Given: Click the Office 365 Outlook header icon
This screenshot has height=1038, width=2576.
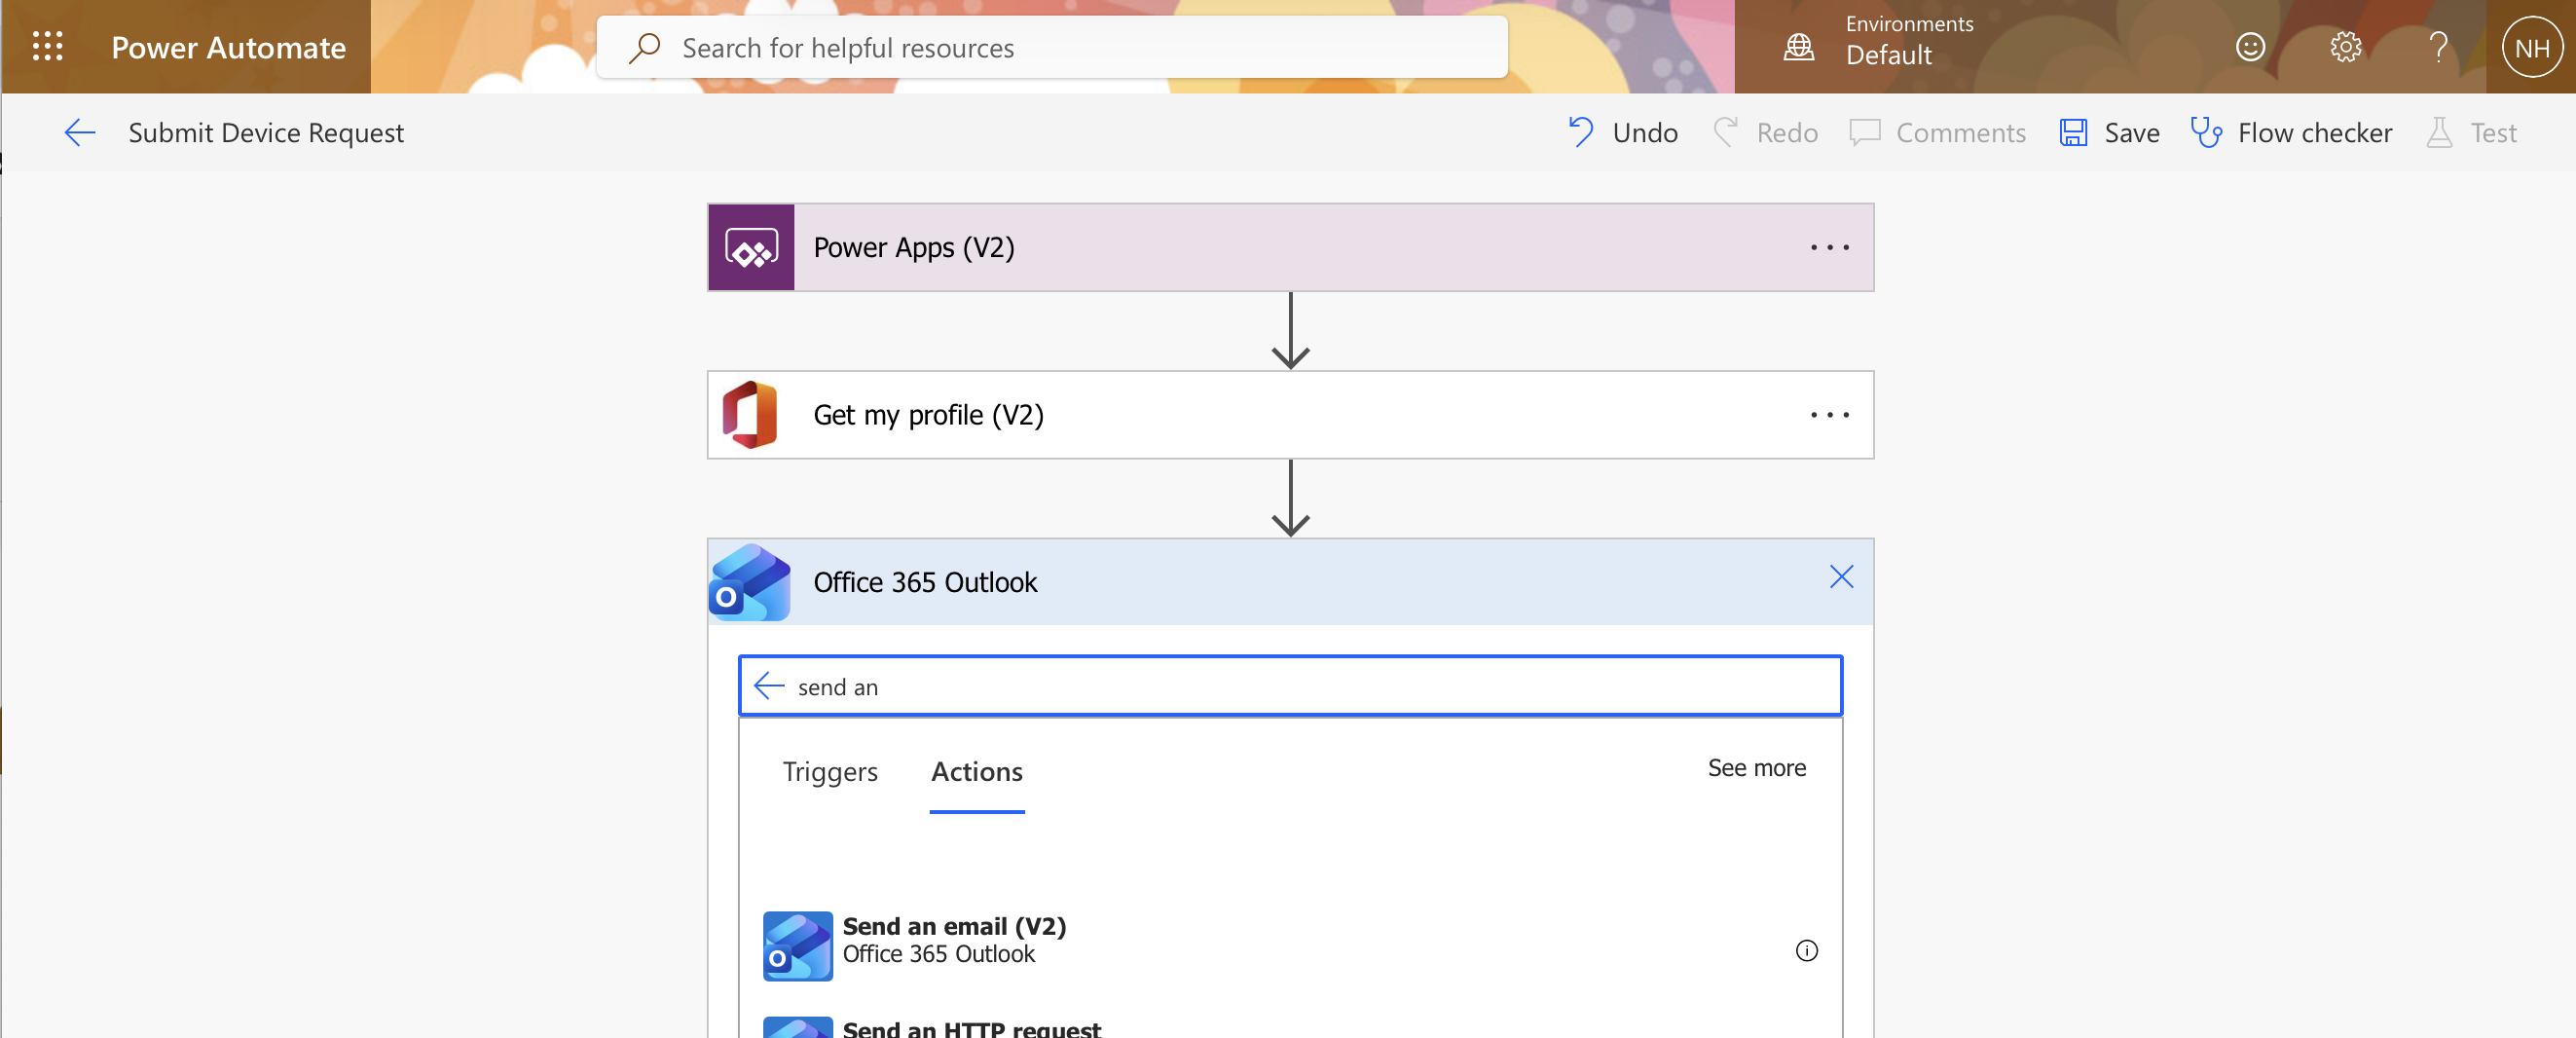Looking at the screenshot, I should pos(750,582).
